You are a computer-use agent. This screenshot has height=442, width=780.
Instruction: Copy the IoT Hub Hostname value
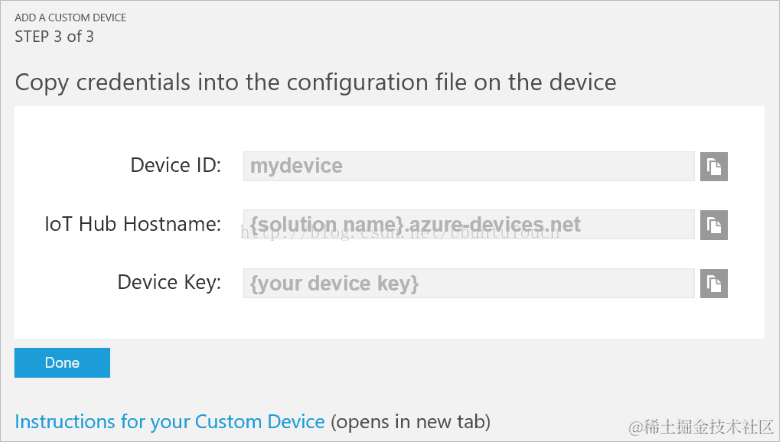714,225
